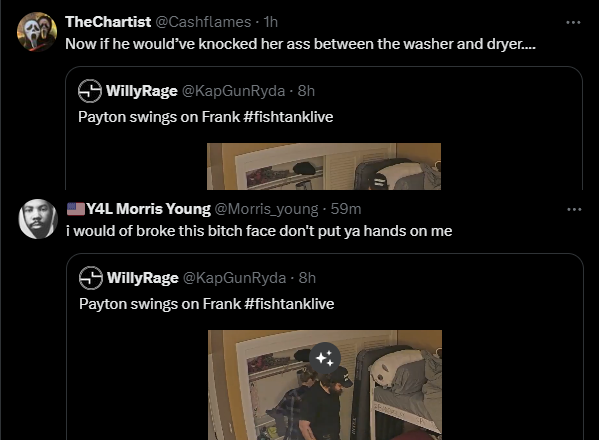Image resolution: width=599 pixels, height=440 pixels.
Task: Open #fishtanklive hashtag in first quoted tweet
Action: [x=288, y=117]
